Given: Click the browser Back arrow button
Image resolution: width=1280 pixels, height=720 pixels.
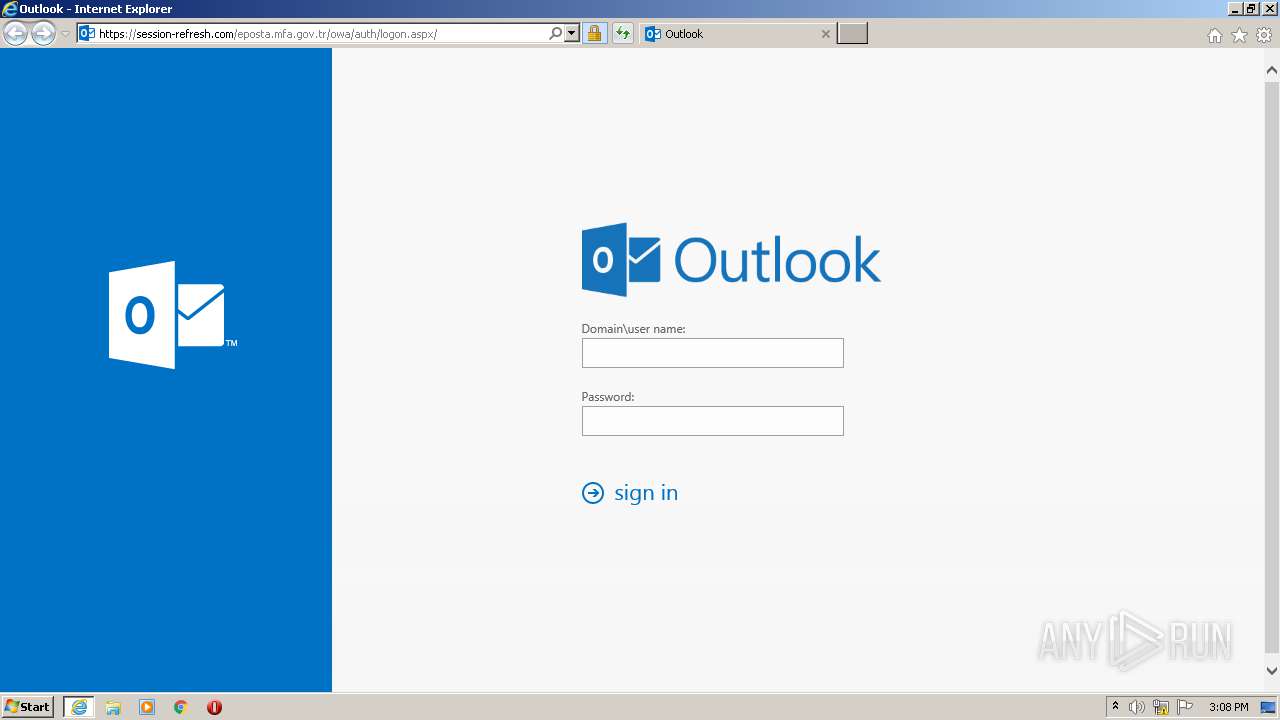Looking at the screenshot, I should pos(16,34).
